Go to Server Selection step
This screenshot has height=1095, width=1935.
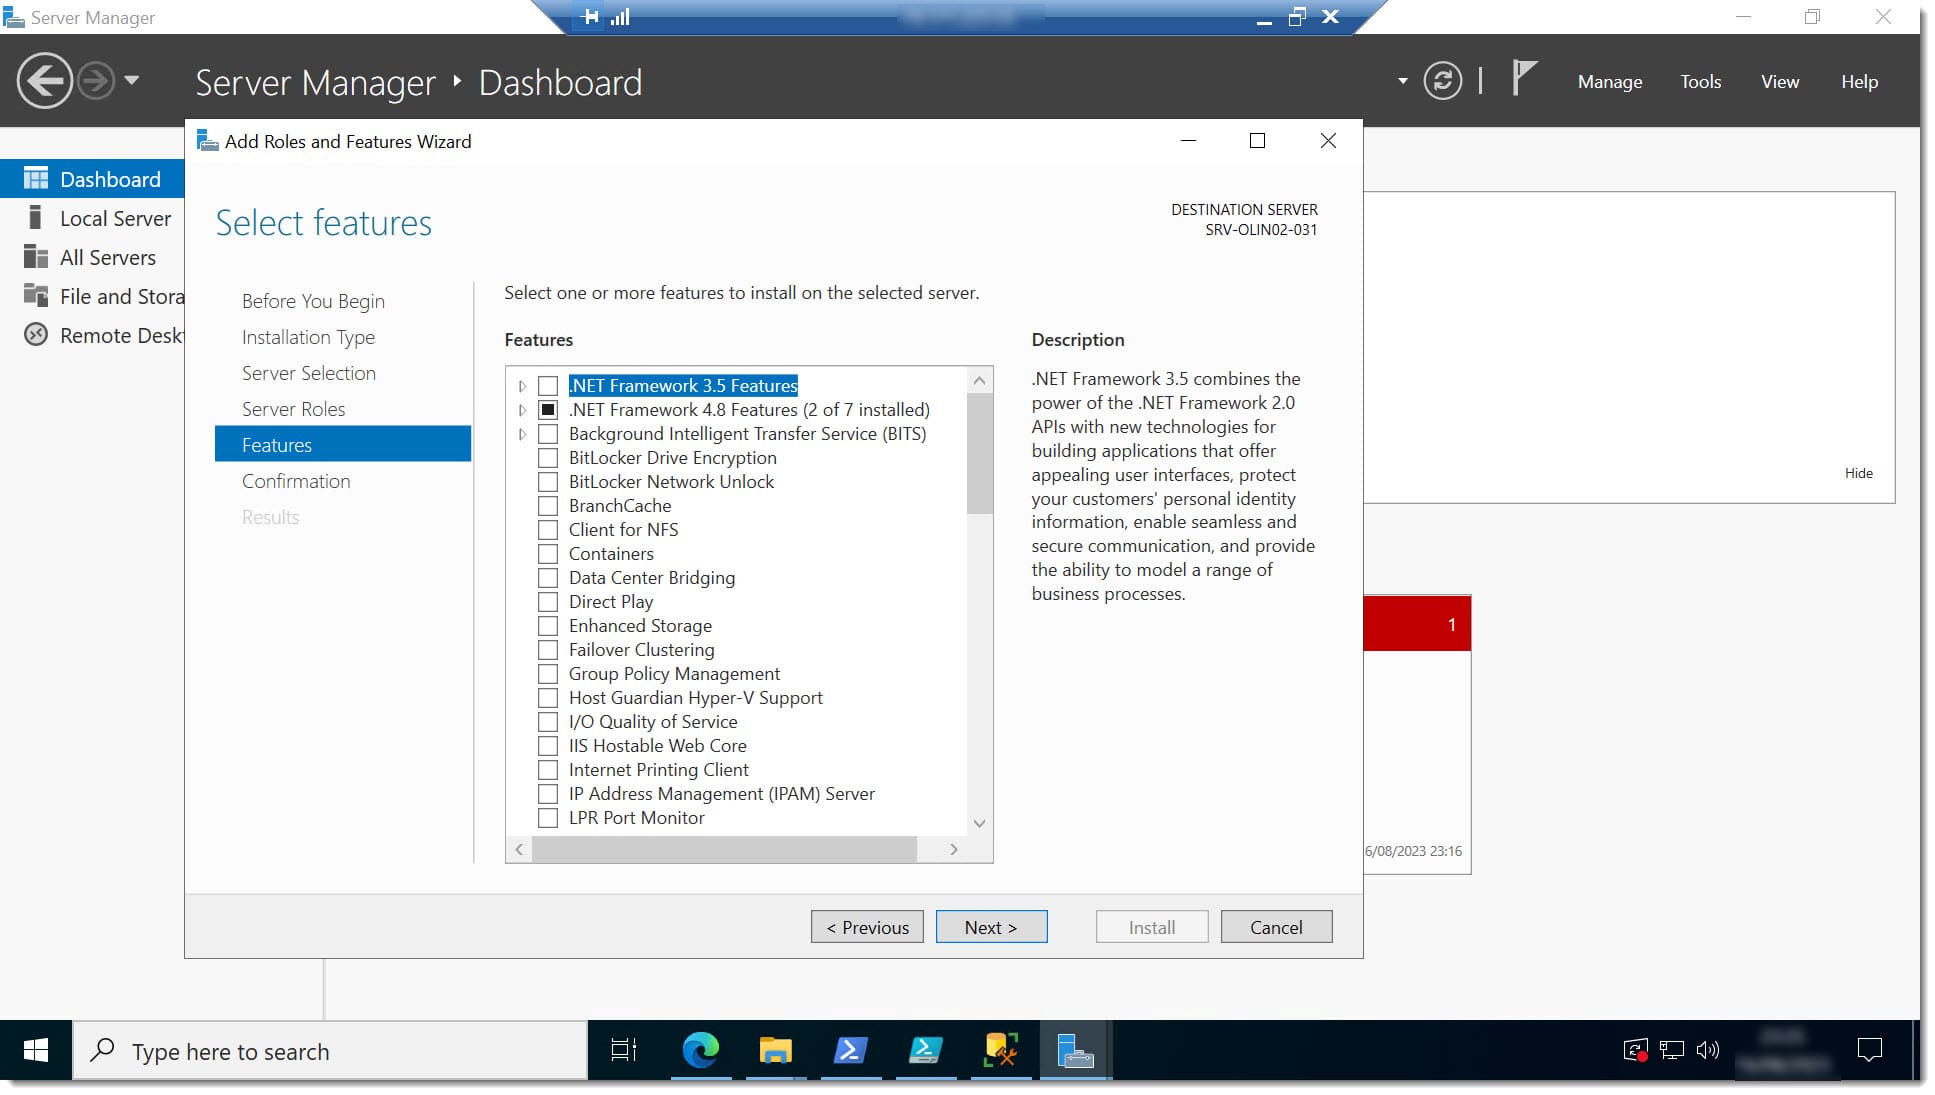click(309, 373)
